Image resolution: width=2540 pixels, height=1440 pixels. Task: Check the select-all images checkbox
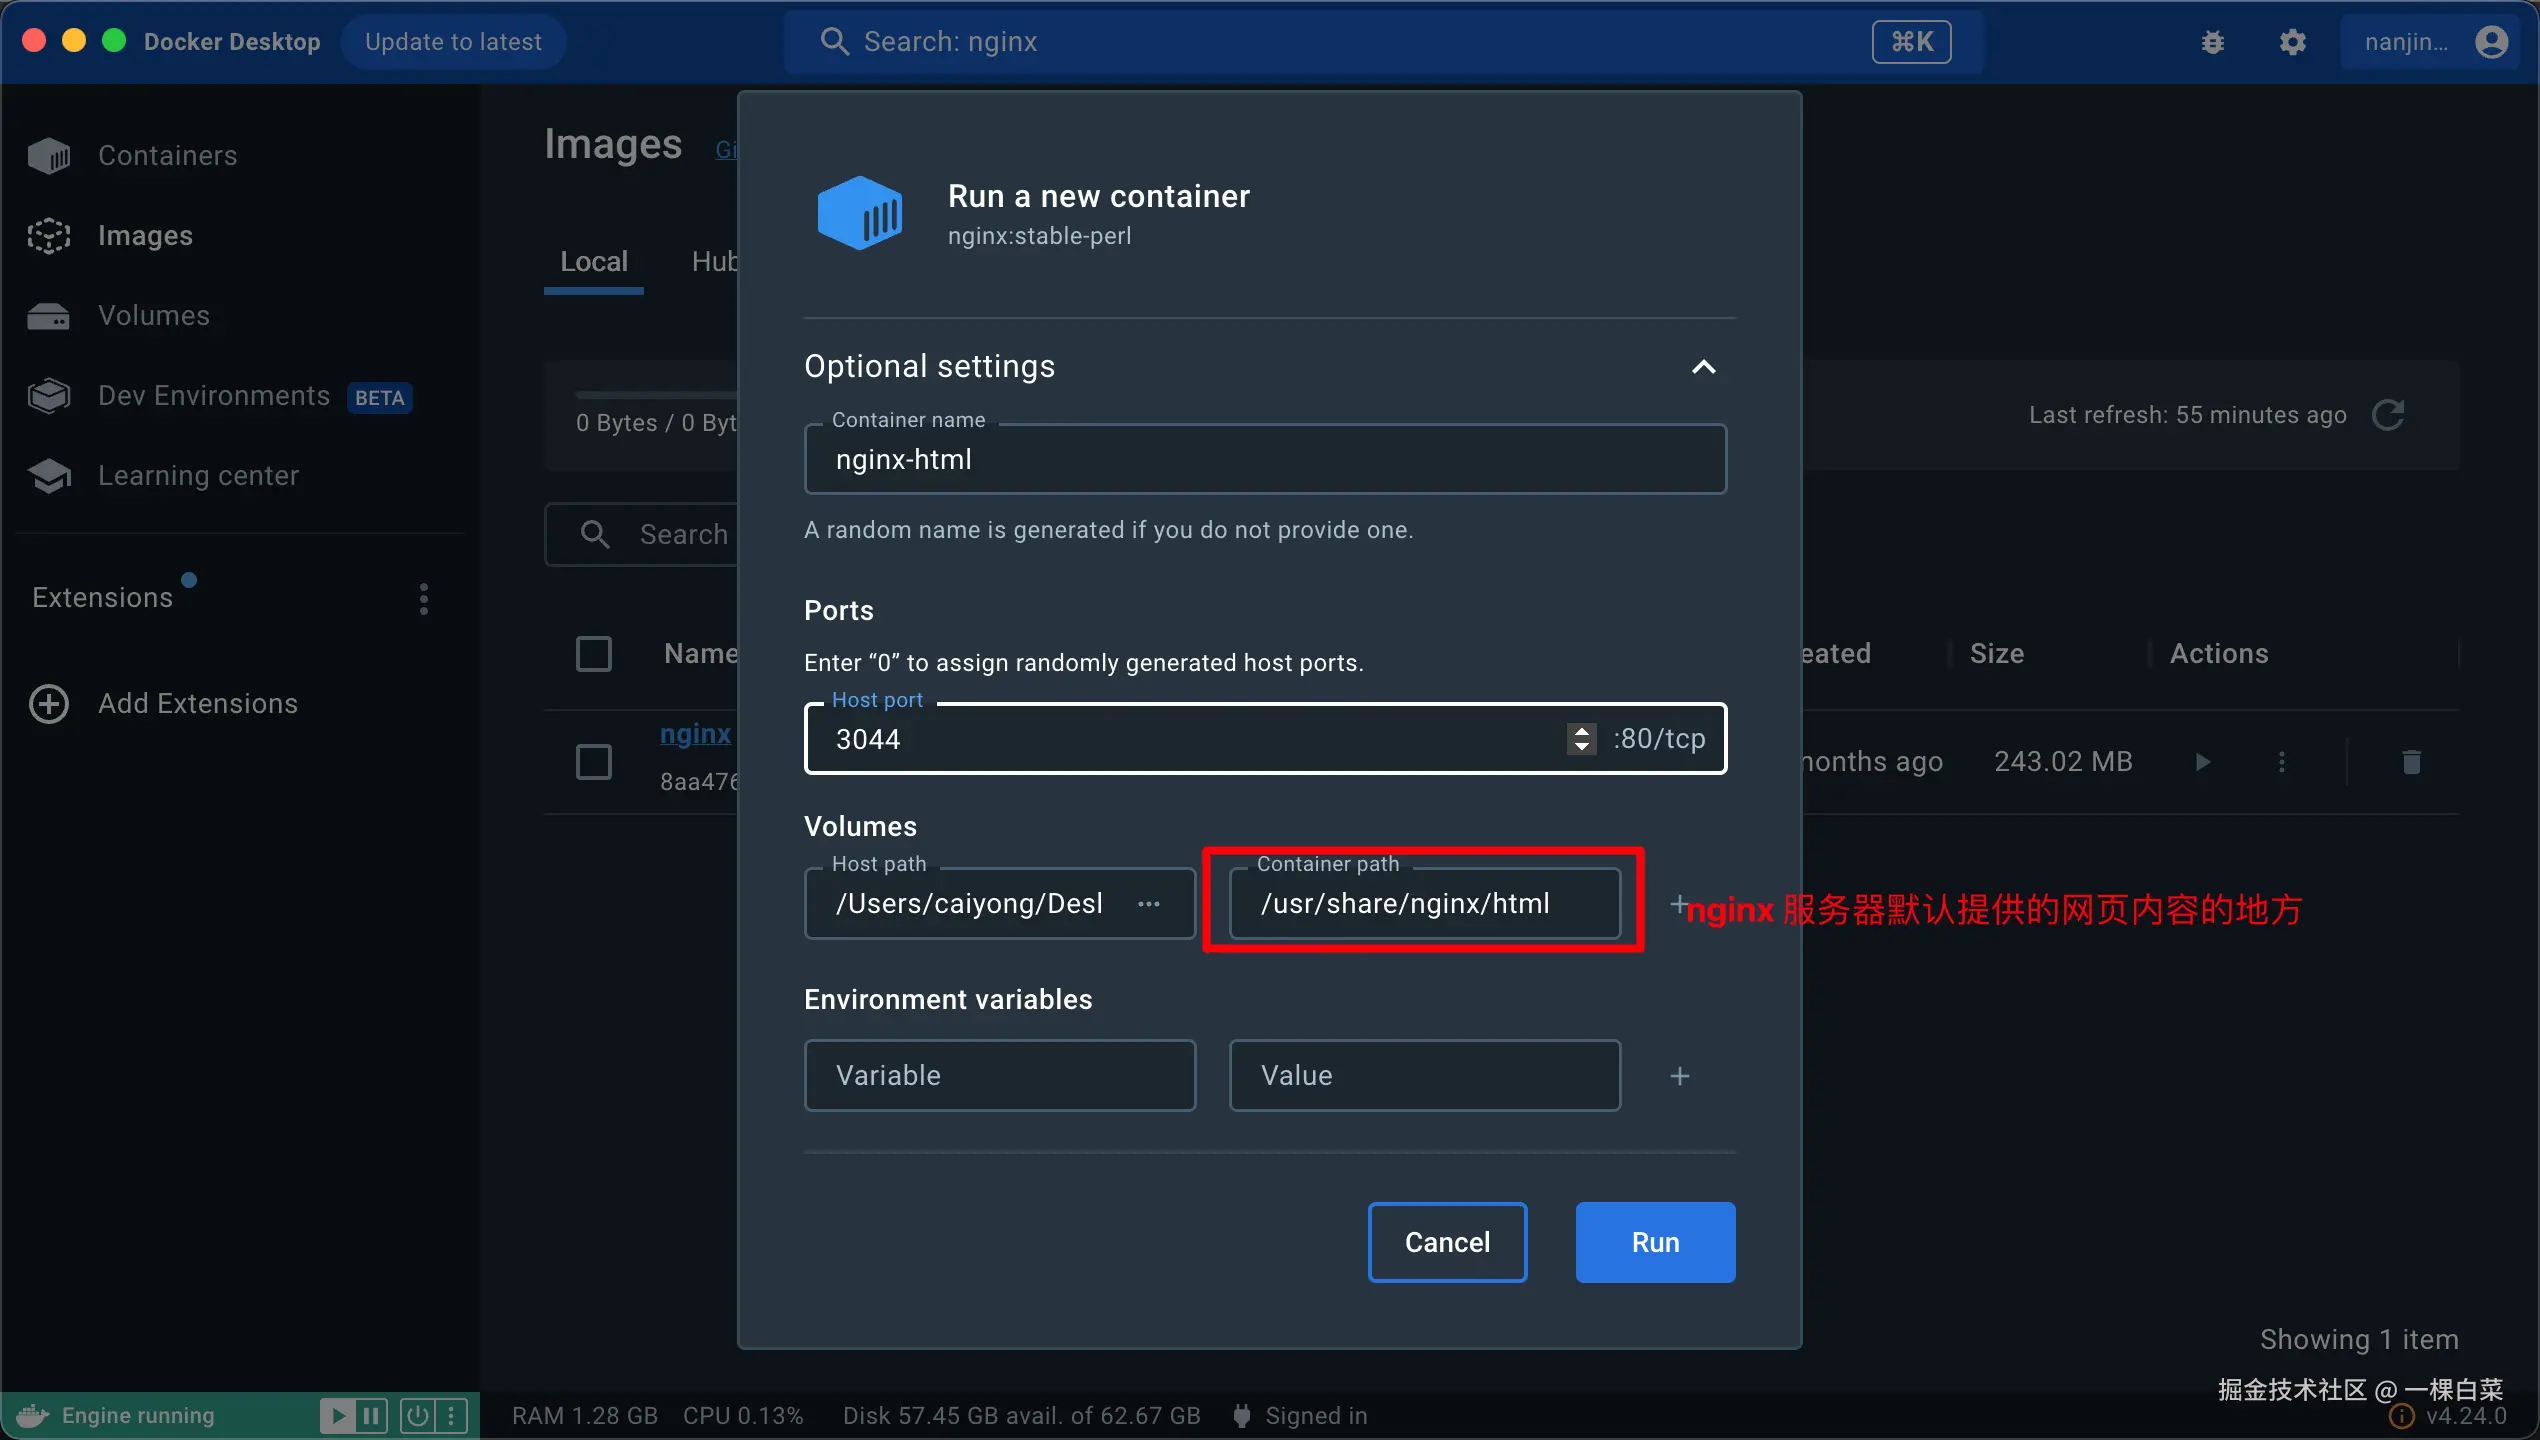coord(594,654)
